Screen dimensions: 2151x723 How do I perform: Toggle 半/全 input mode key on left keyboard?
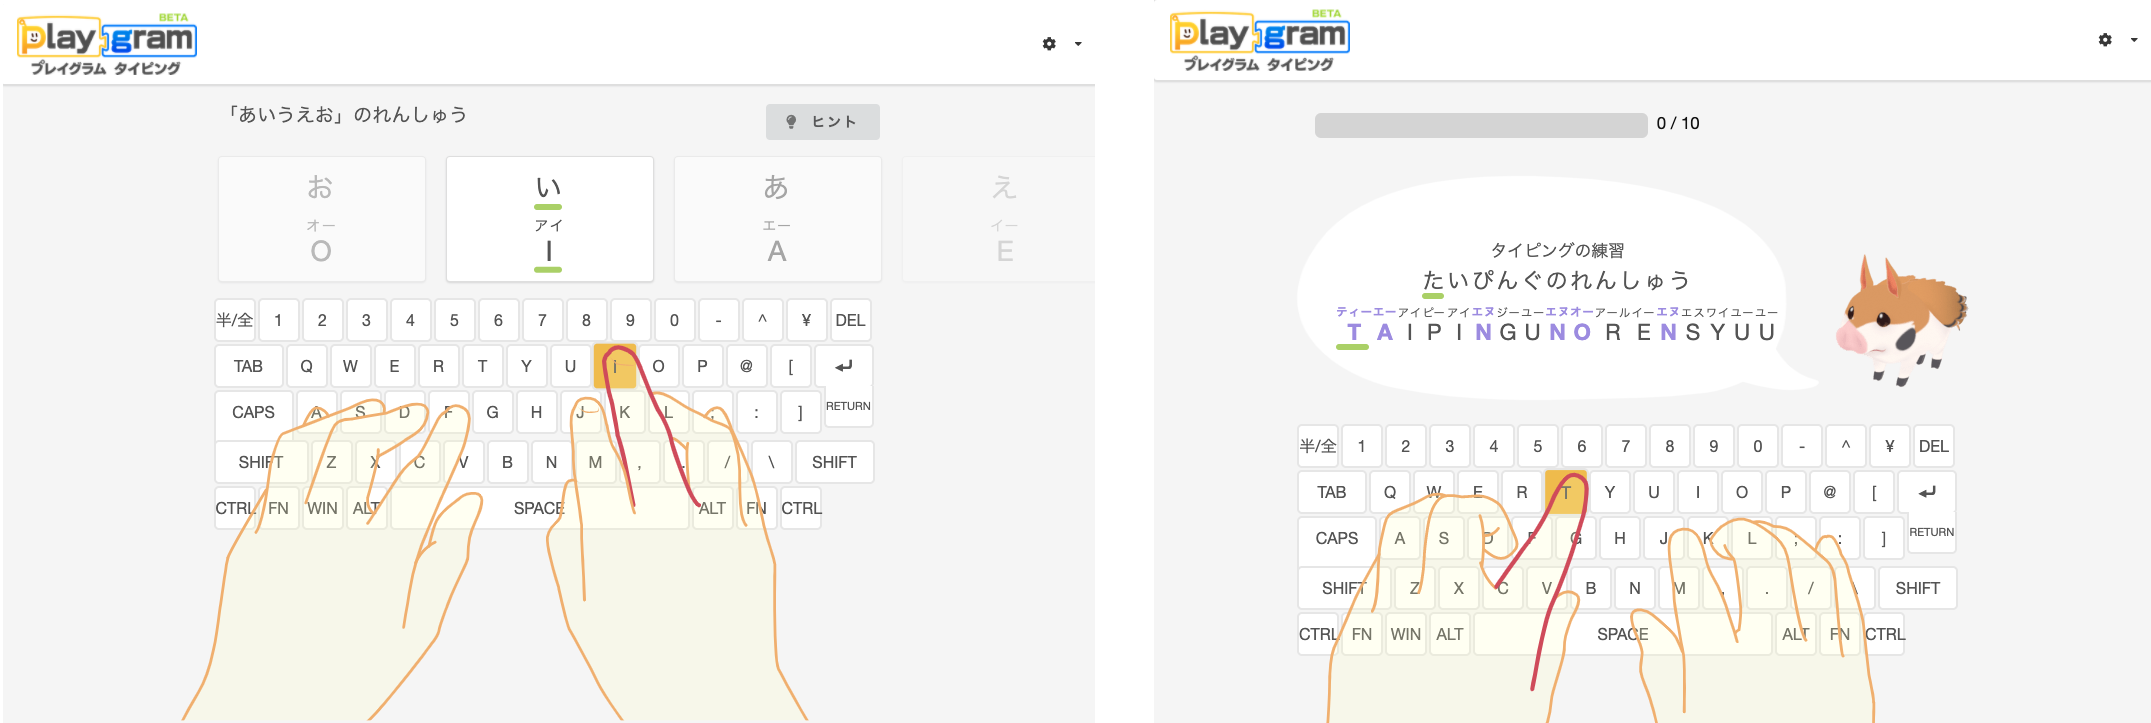pyautogui.click(x=235, y=320)
